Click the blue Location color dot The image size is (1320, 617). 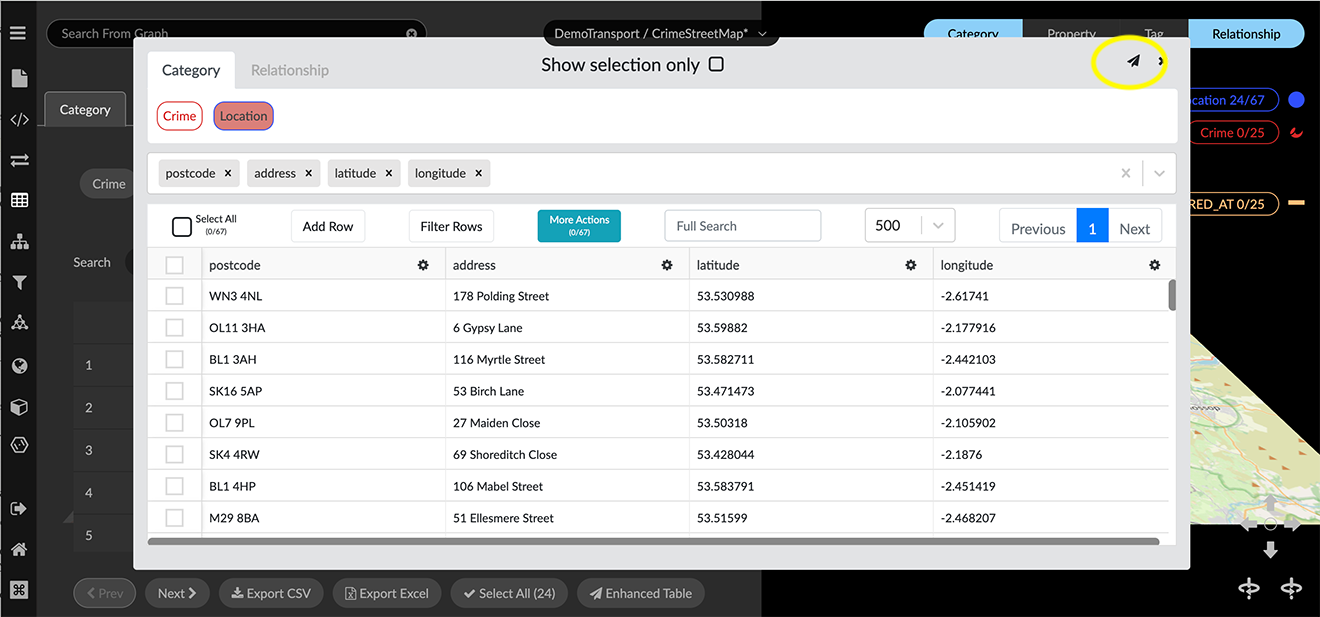click(1296, 100)
